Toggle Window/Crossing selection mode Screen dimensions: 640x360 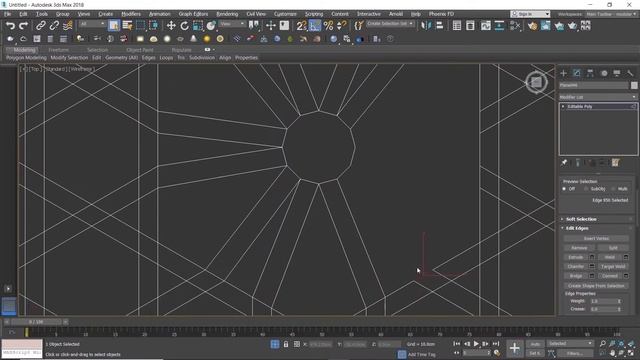[x=154, y=26]
